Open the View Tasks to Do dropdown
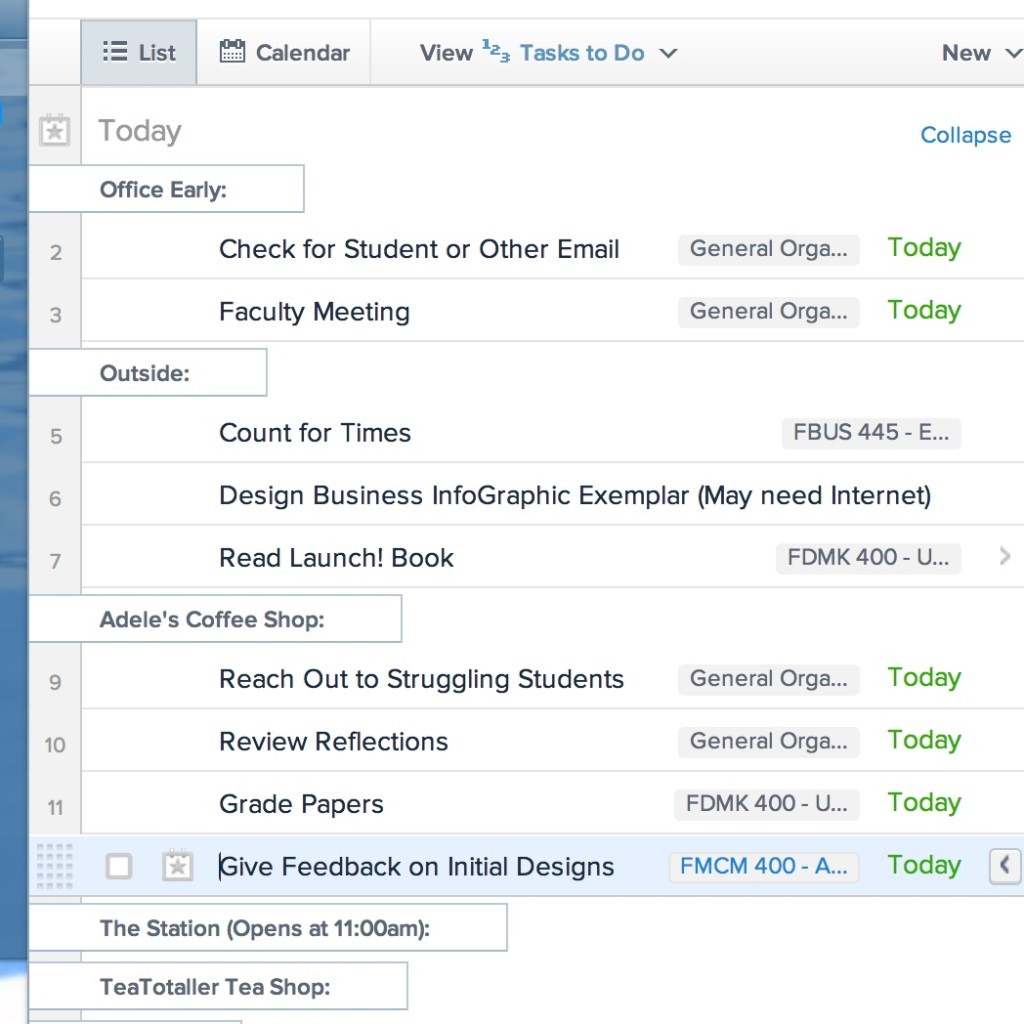This screenshot has width=1024, height=1024. pos(668,53)
